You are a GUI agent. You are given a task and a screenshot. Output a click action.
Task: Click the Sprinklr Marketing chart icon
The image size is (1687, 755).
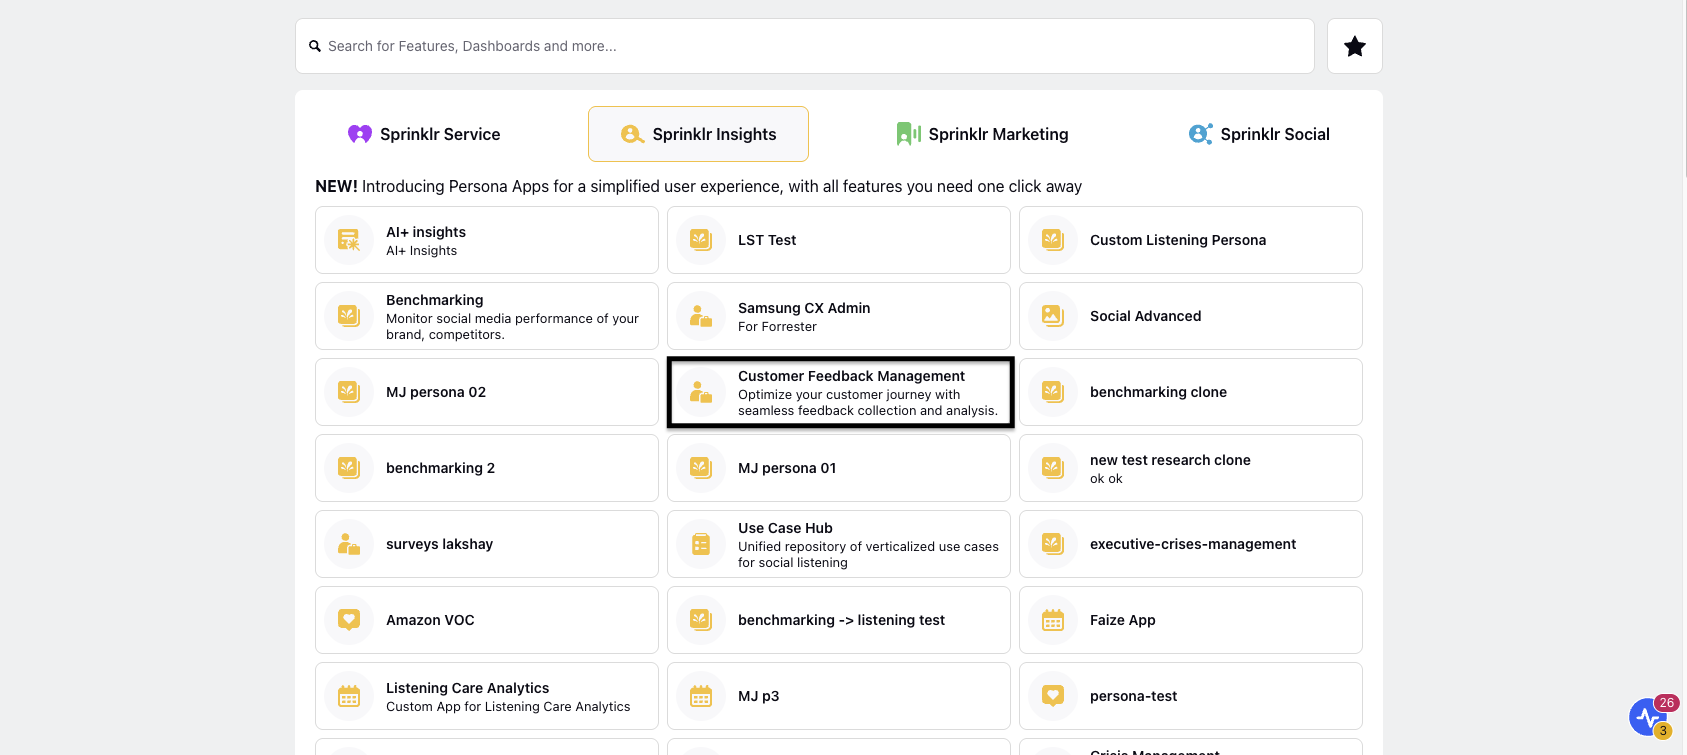coord(909,134)
